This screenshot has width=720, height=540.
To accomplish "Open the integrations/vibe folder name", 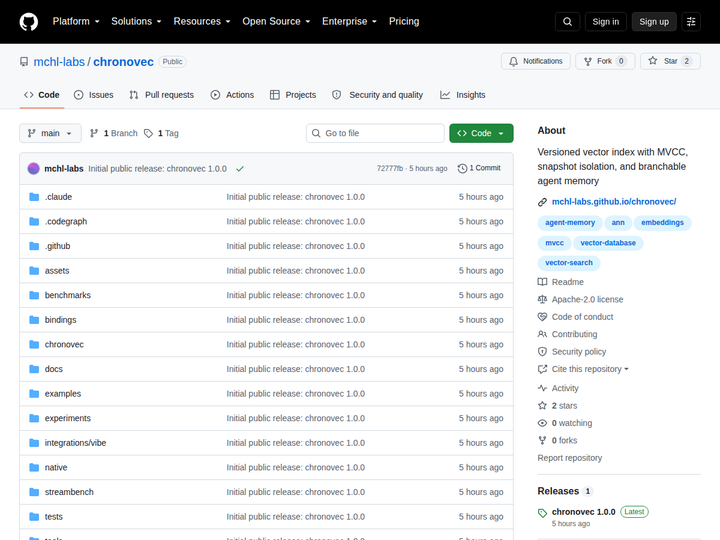I will tap(75, 443).
